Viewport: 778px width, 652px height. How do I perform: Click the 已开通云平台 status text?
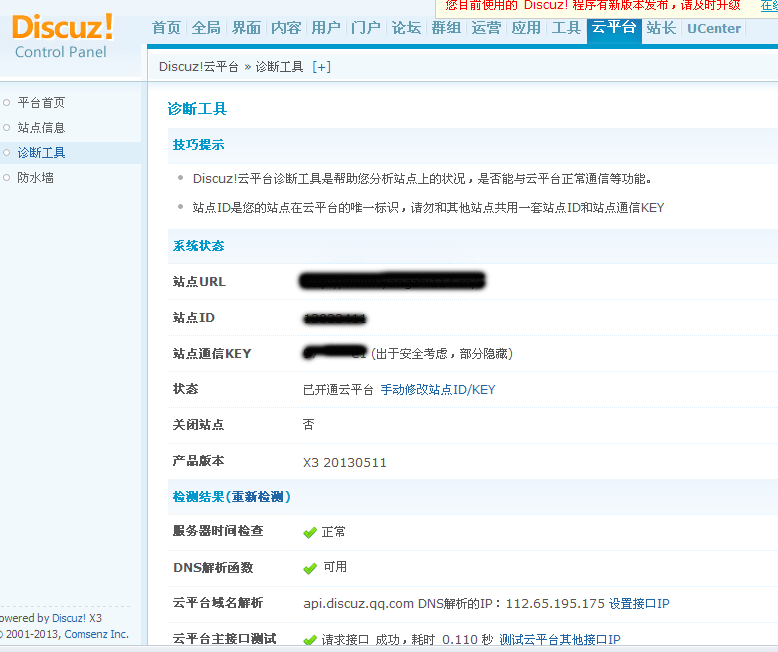tap(338, 390)
